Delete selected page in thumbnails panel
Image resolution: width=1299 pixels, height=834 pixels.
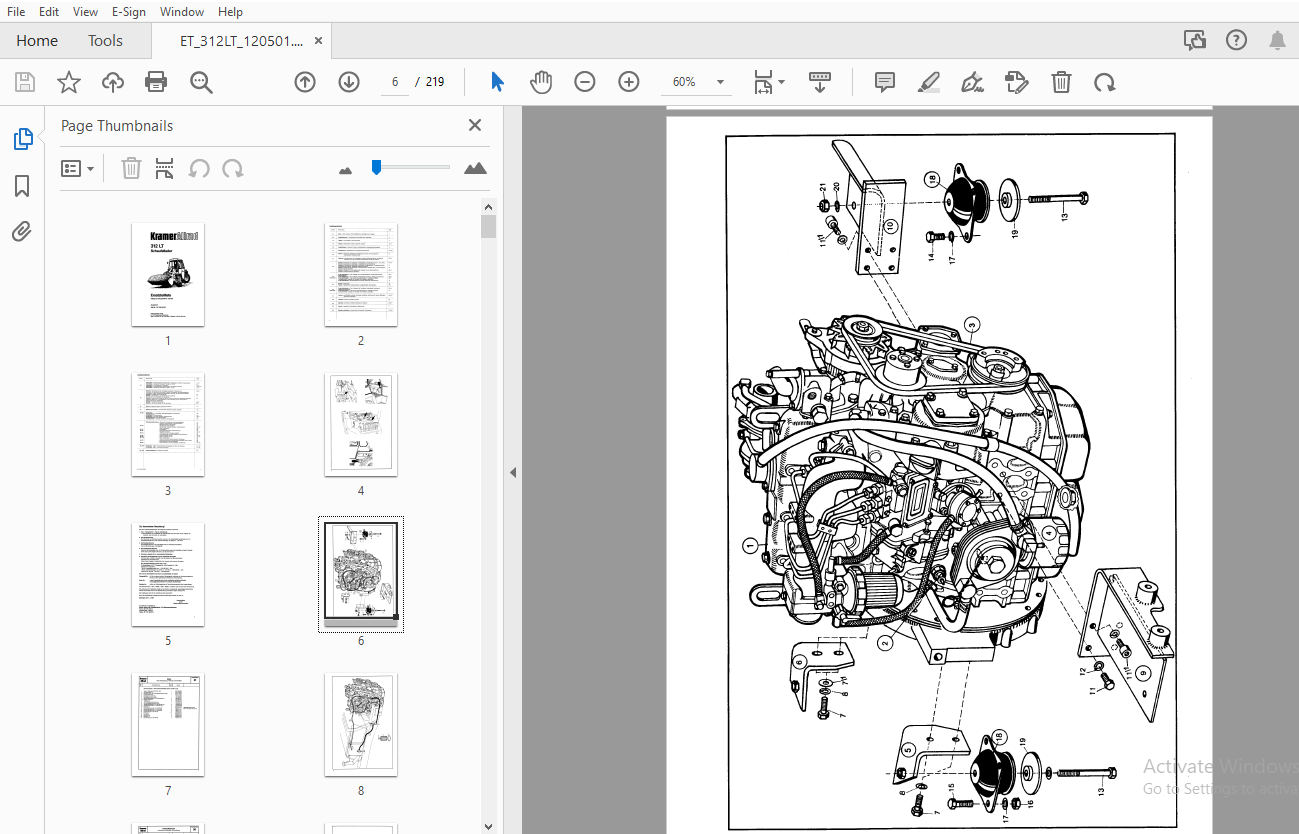(x=131, y=168)
